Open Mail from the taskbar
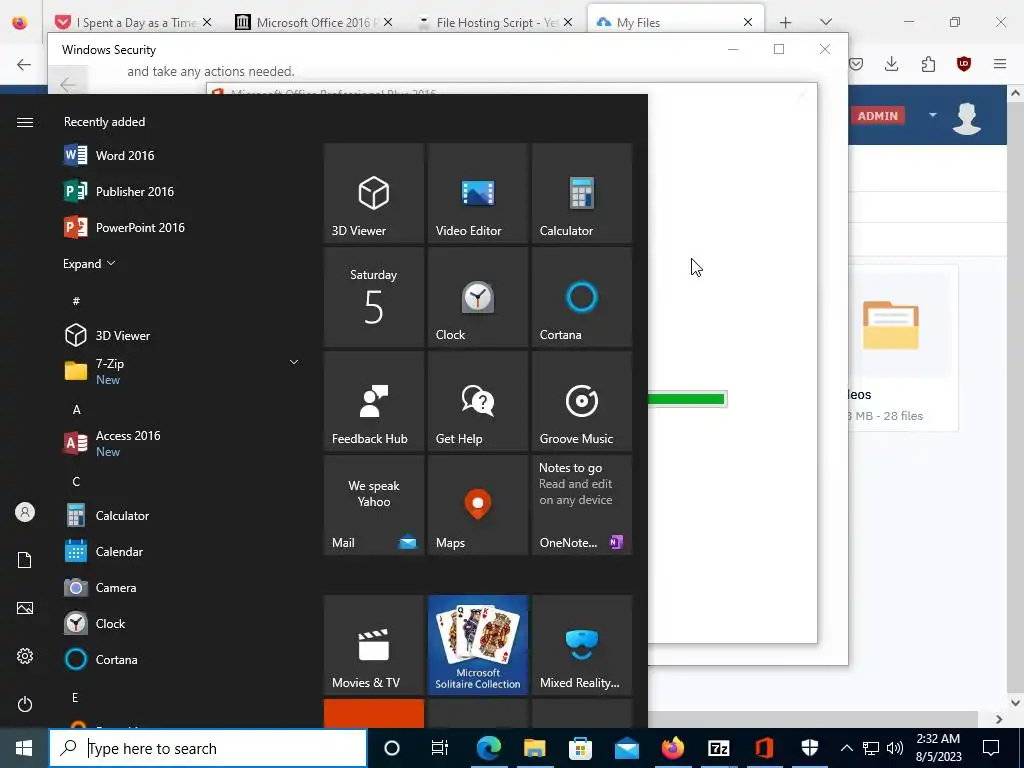The width and height of the screenshot is (1024, 768). [x=626, y=748]
